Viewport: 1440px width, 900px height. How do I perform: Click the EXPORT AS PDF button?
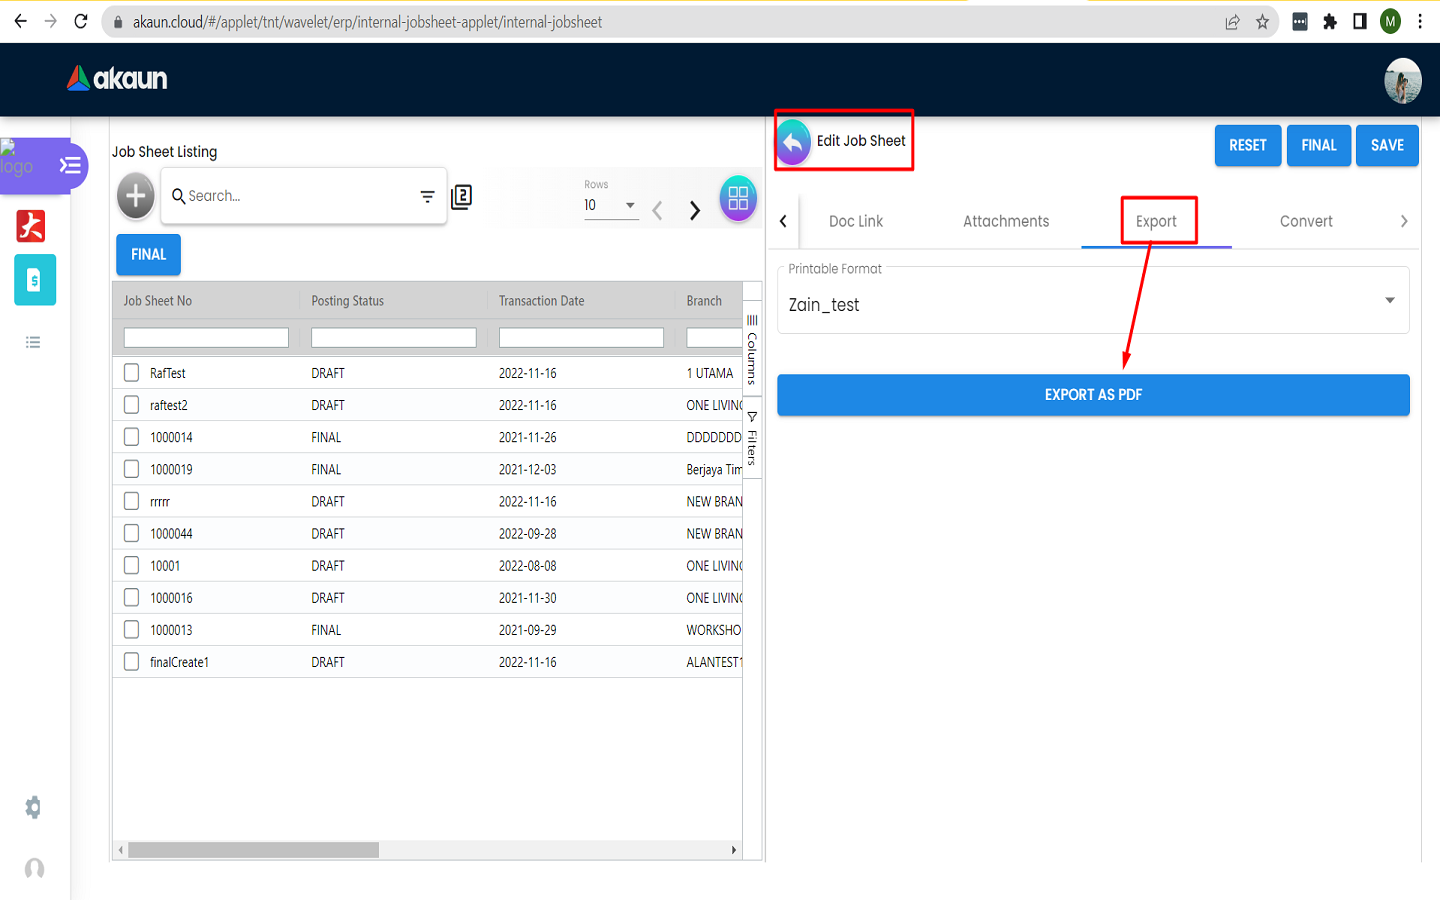(1092, 395)
